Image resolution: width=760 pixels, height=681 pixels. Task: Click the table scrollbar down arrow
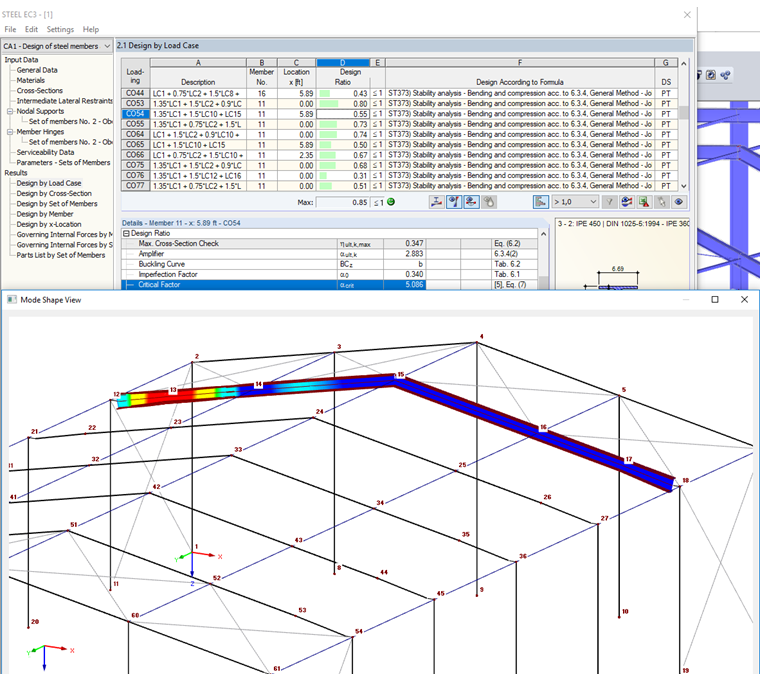(683, 186)
